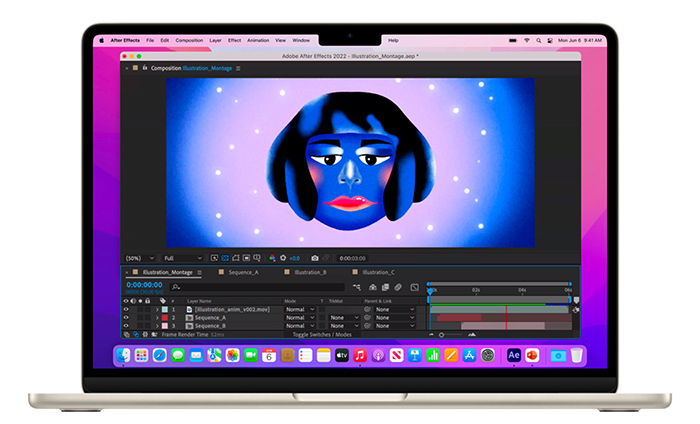700x424 pixels.
Task: Open blending mode dropdown for Illustration_anim_v002.mov
Action: click(300, 309)
